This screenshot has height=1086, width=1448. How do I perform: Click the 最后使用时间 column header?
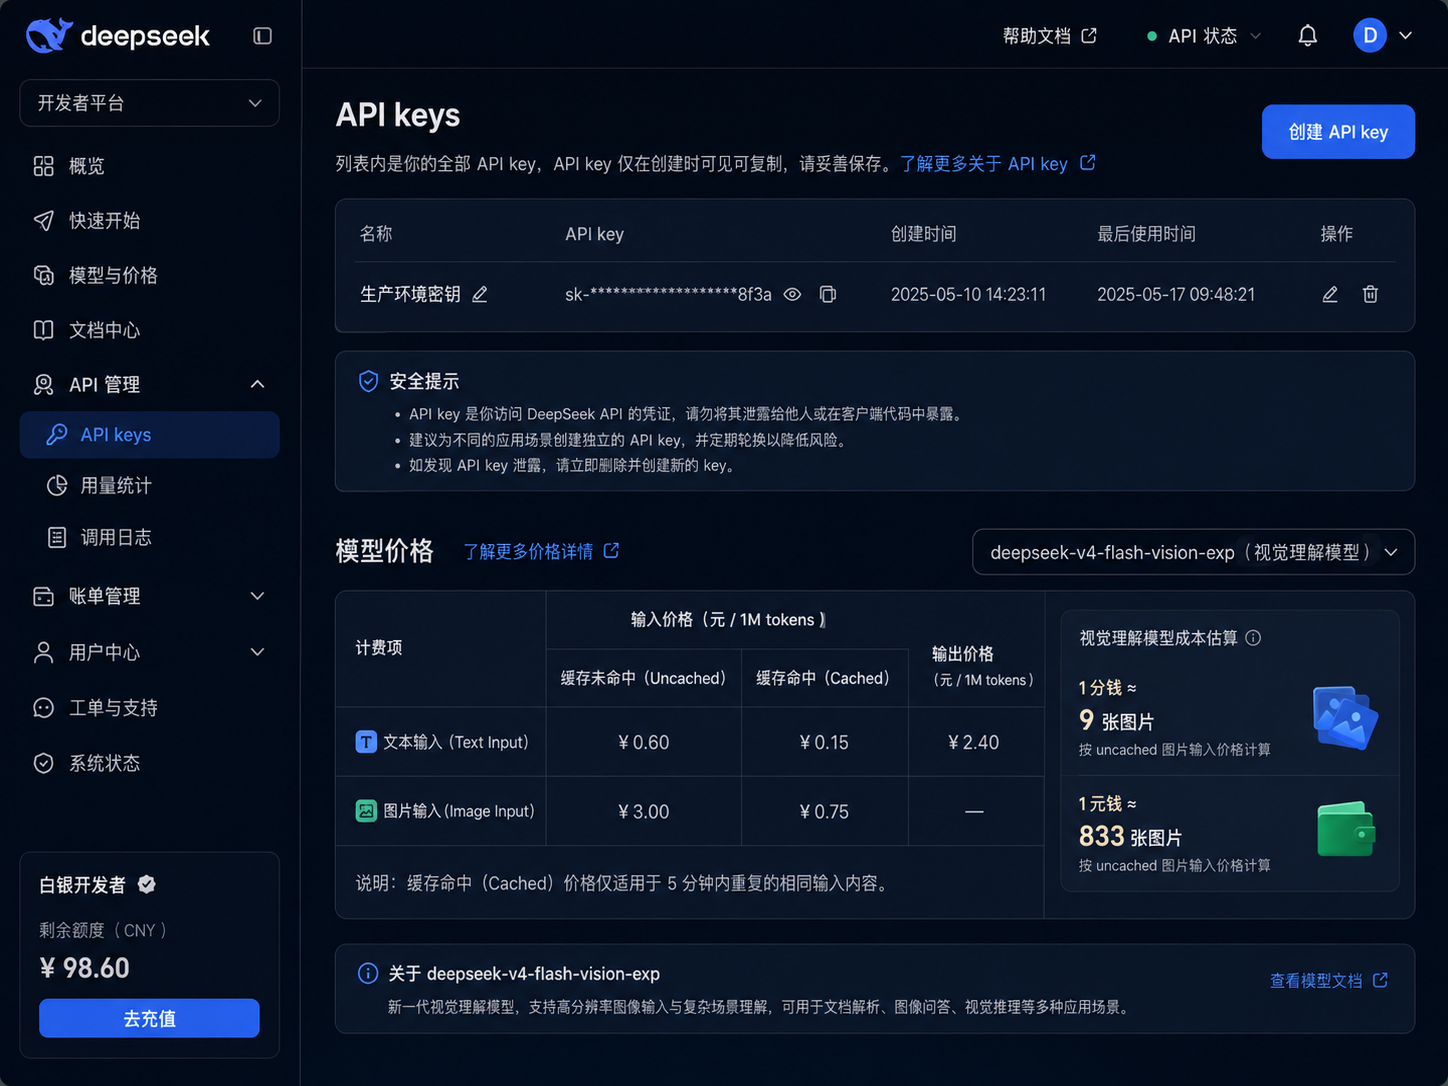[1146, 234]
